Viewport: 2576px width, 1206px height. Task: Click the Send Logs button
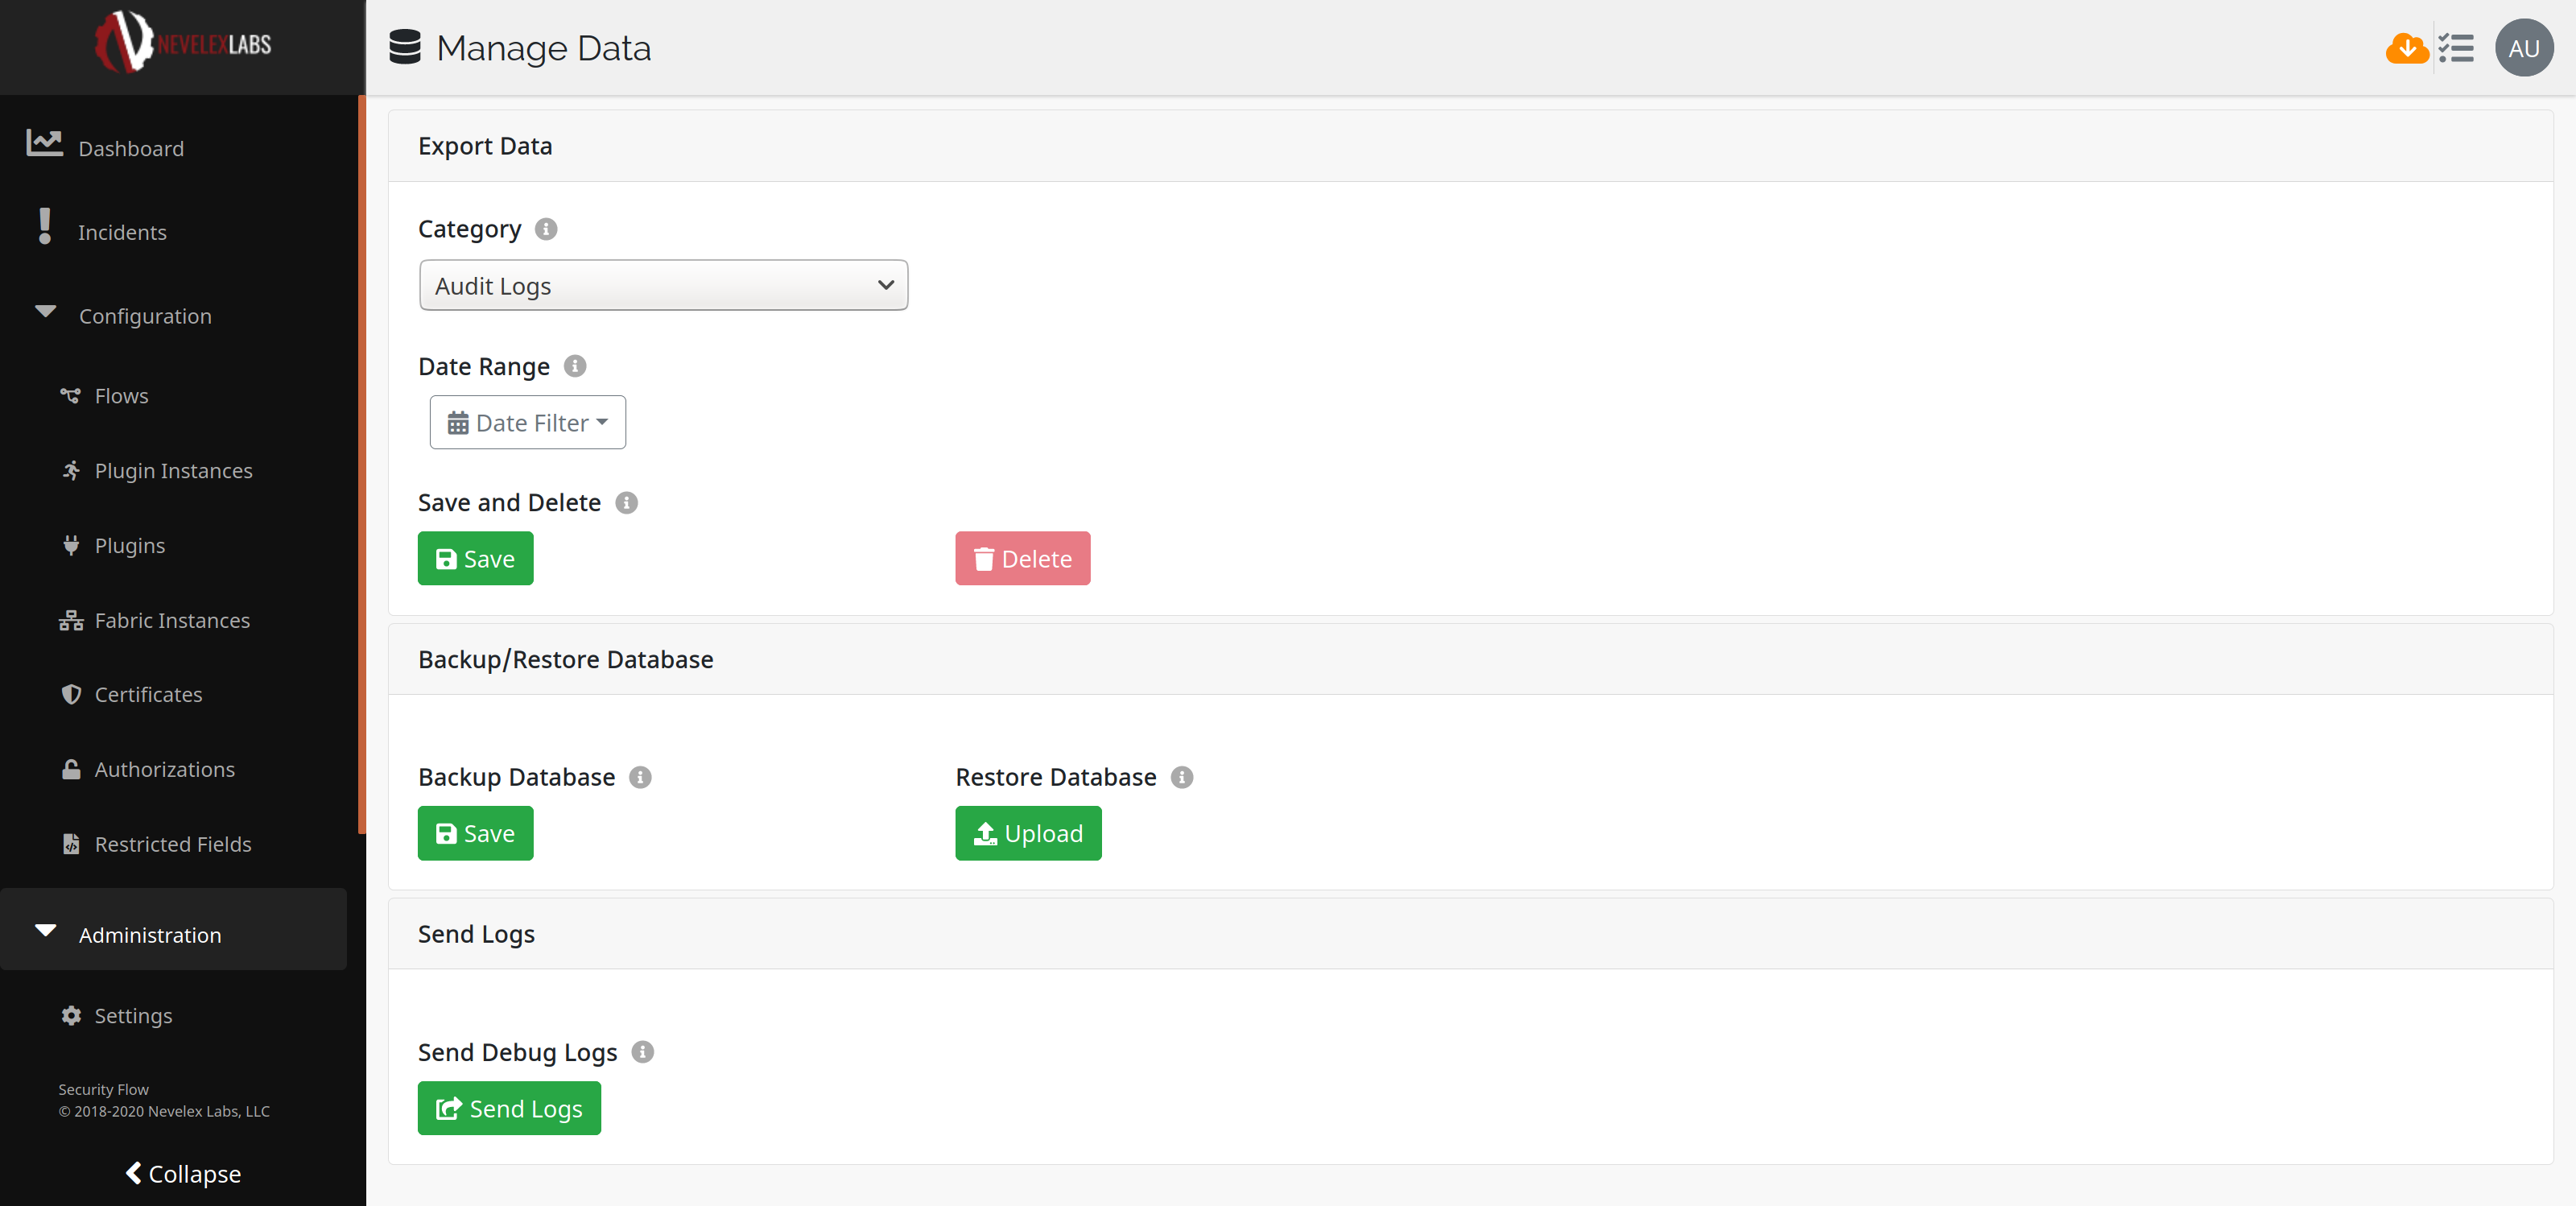pos(509,1109)
